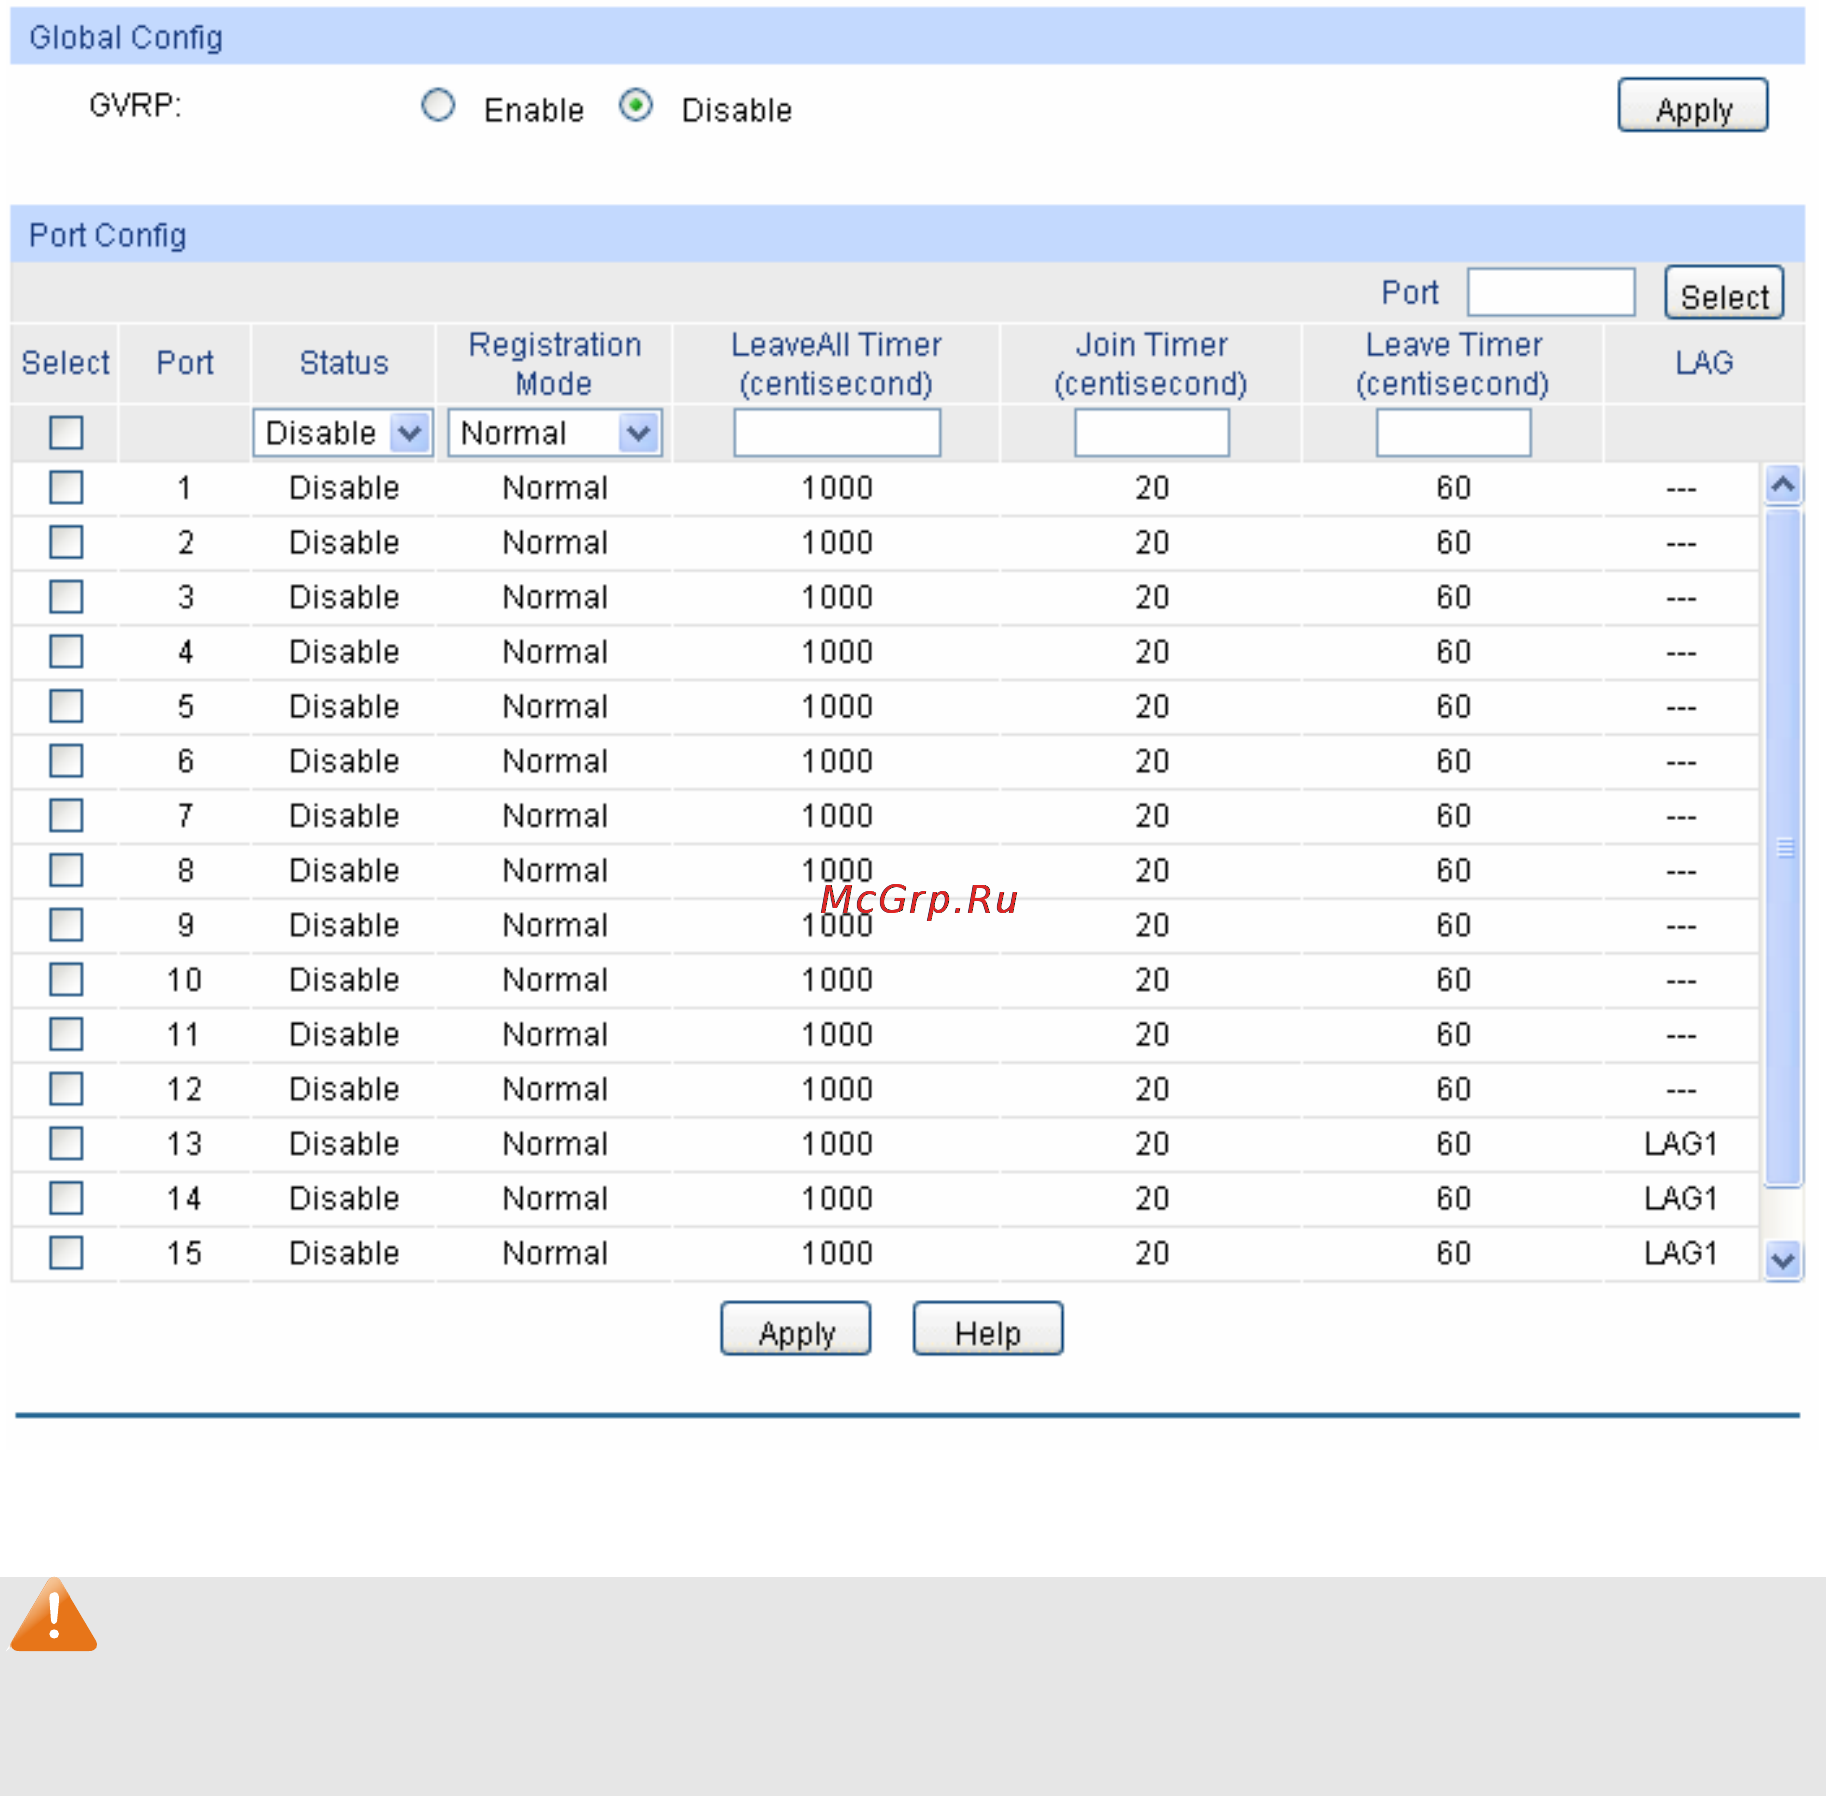This screenshot has height=1796, width=1826.
Task: Click the Disable status of port 7
Action: click(344, 816)
